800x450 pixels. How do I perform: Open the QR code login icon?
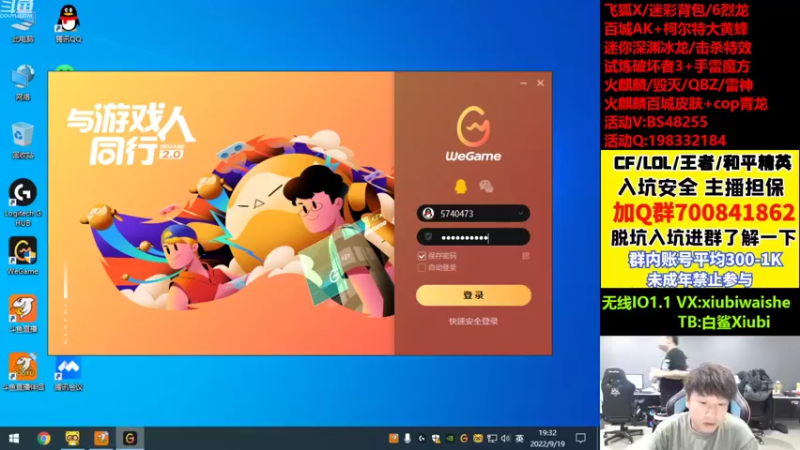[x=526, y=256]
